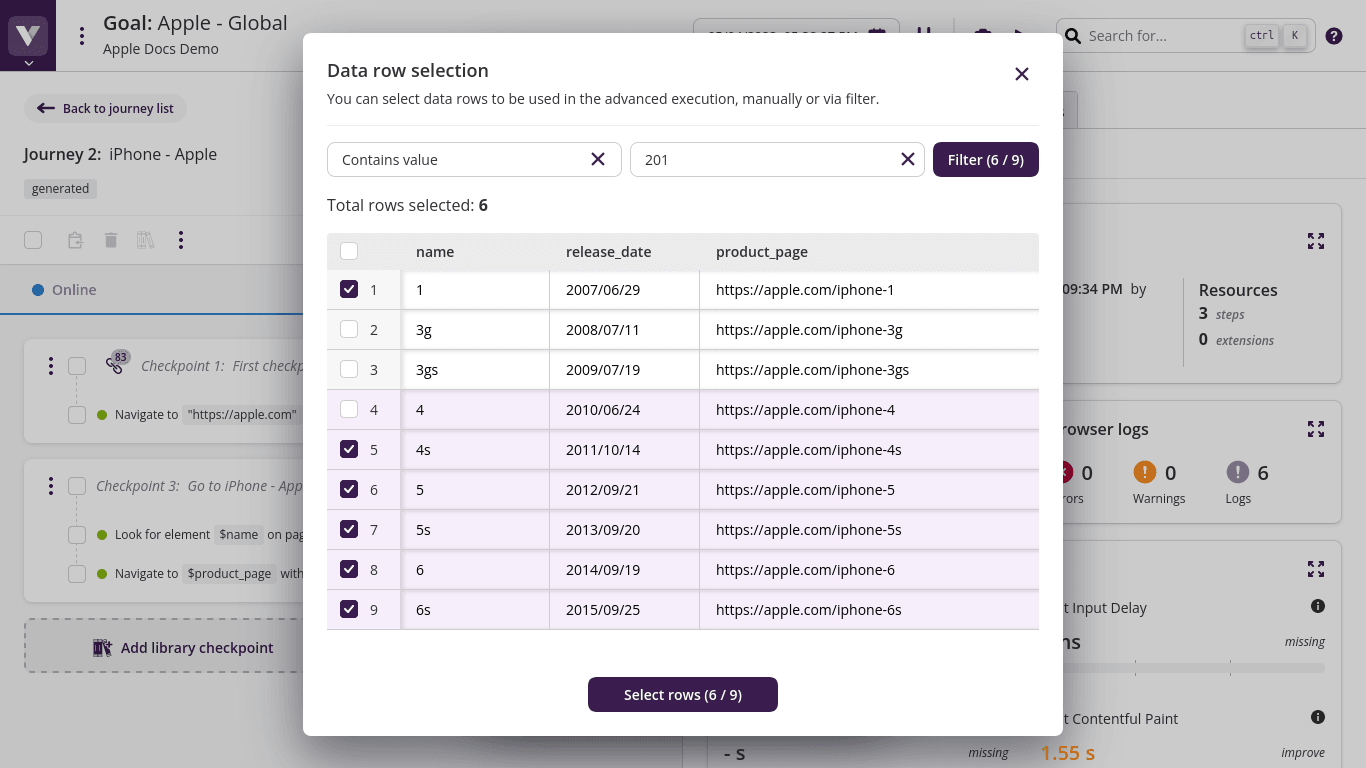View the First Input Delay info icon

(x=1318, y=606)
